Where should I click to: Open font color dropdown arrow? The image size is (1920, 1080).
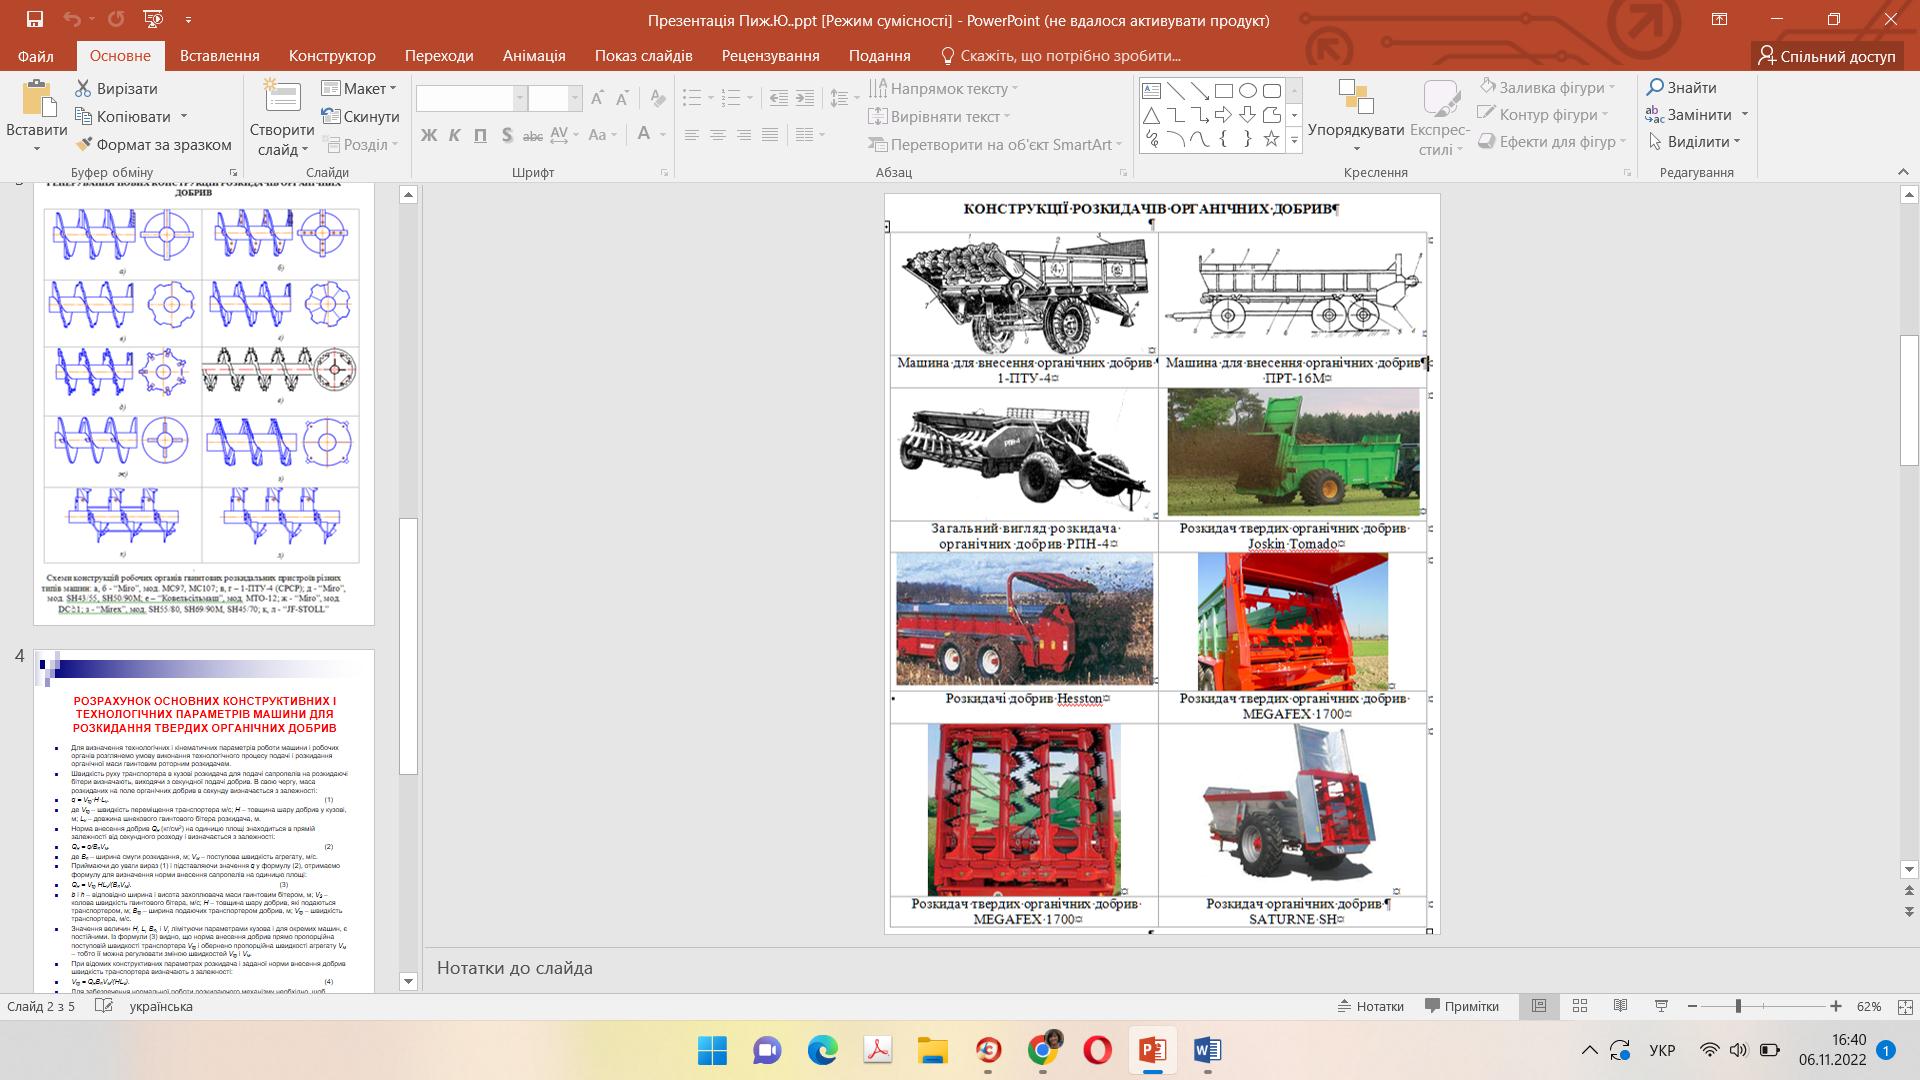pyautogui.click(x=663, y=135)
